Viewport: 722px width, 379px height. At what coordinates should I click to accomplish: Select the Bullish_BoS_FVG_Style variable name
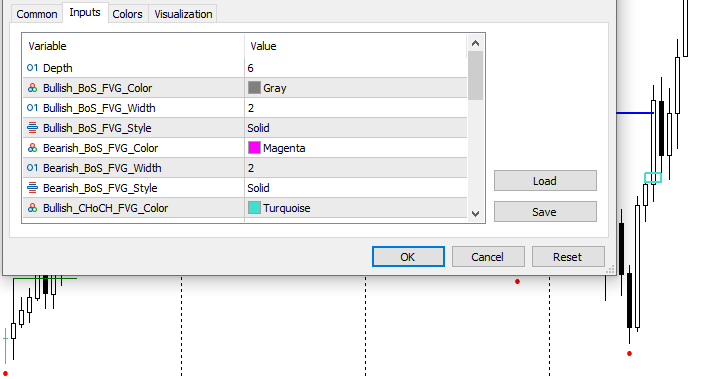point(97,128)
